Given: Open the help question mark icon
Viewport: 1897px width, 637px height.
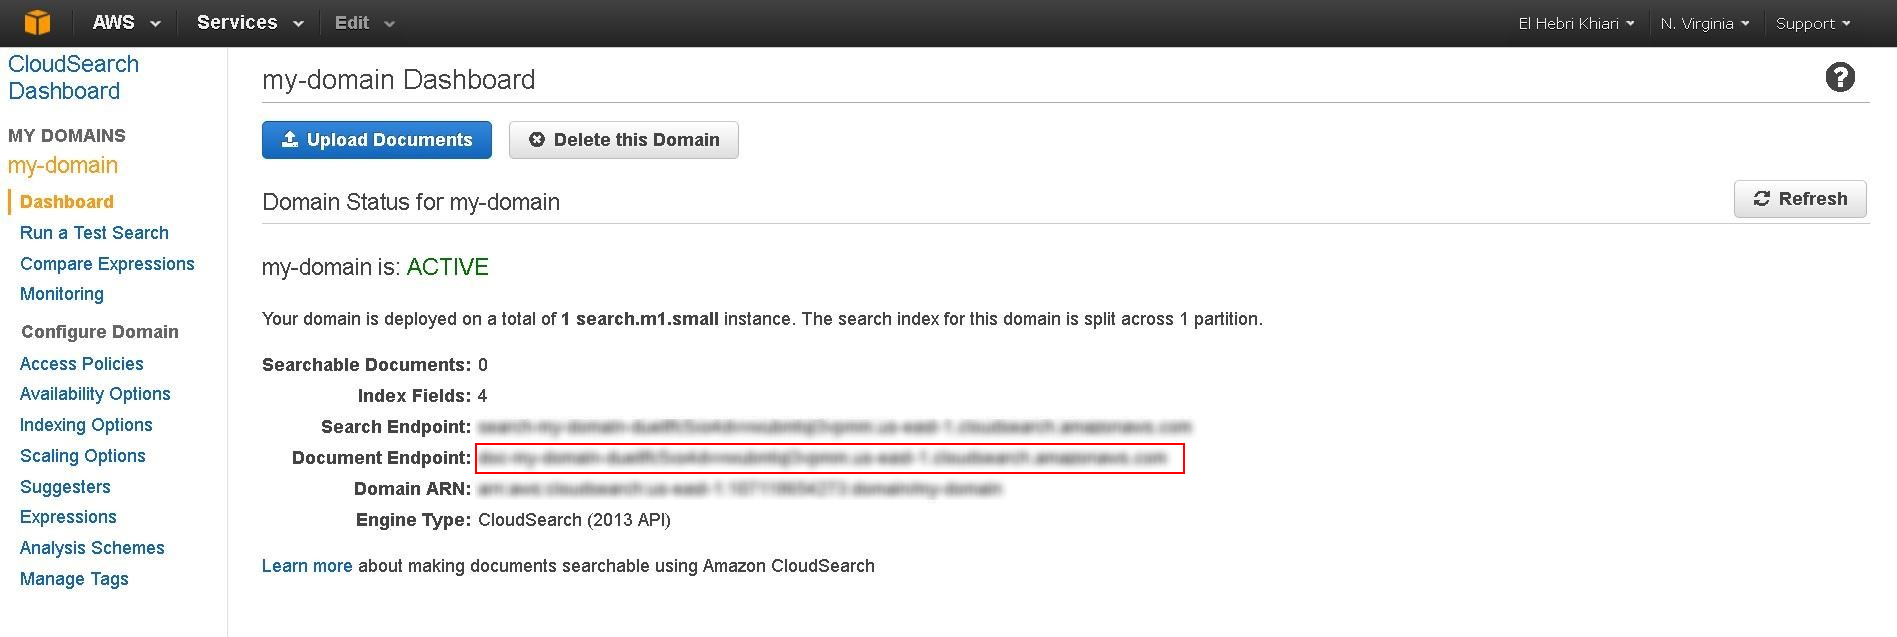Looking at the screenshot, I should [1840, 76].
